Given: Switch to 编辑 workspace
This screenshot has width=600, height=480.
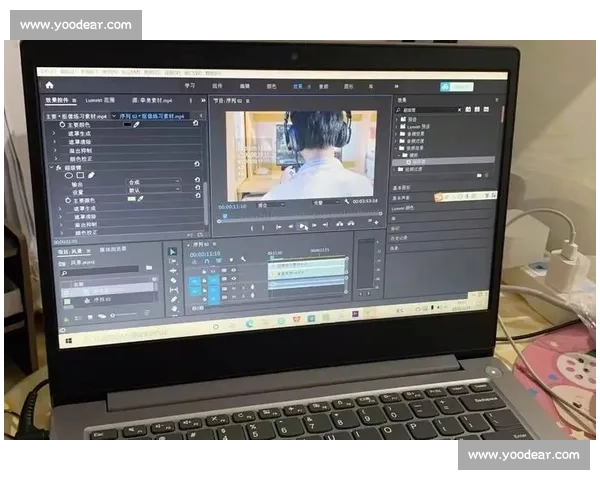Looking at the screenshot, I should pyautogui.click(x=245, y=86).
